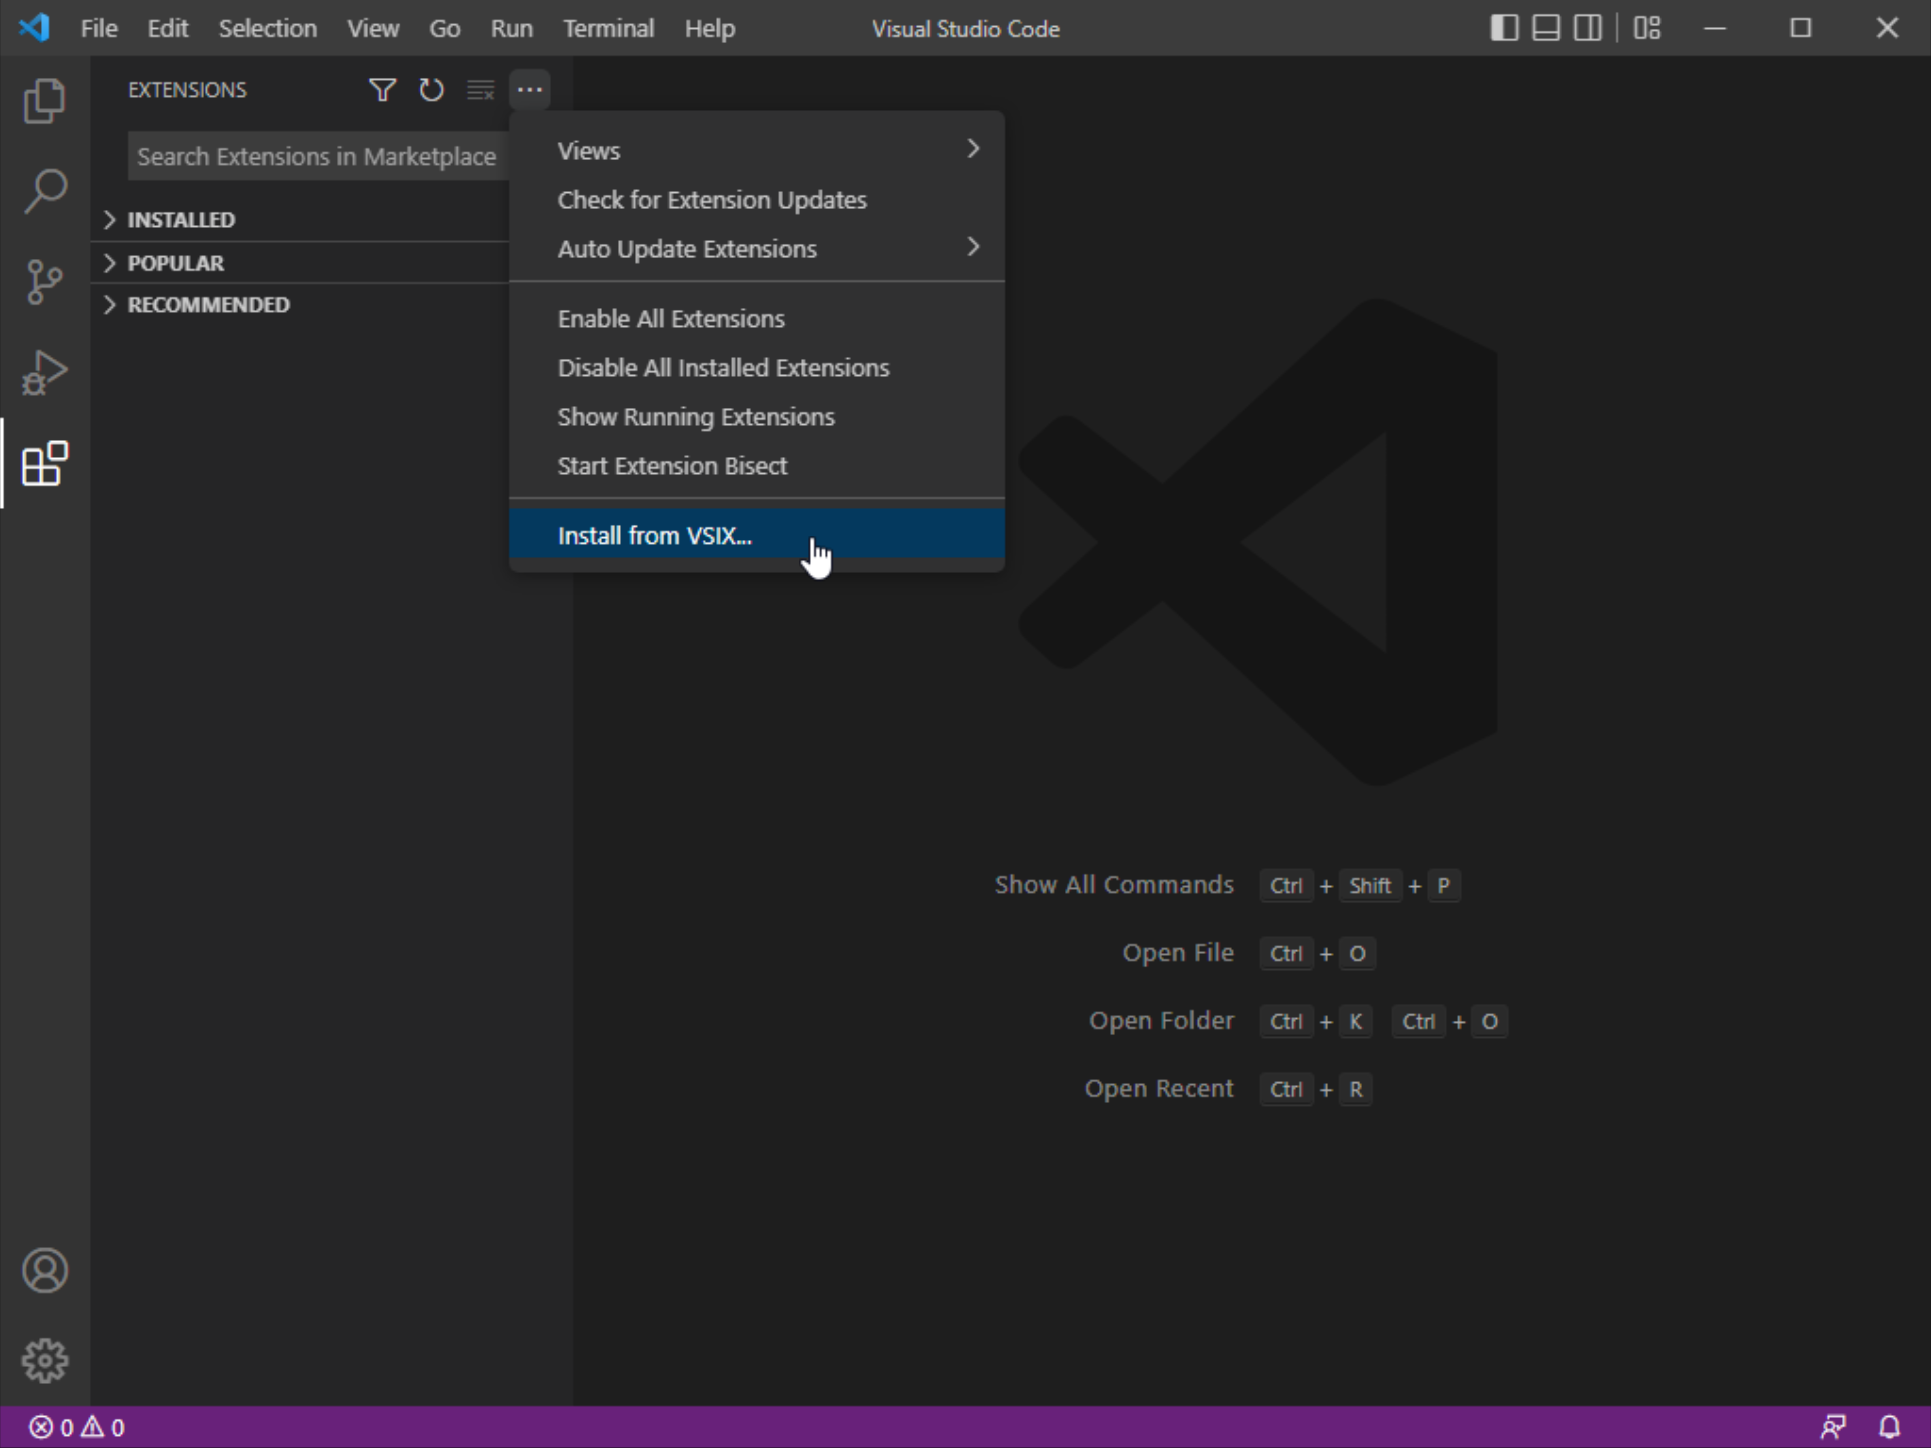
Task: Click the feedback icon in status bar
Action: [1833, 1427]
